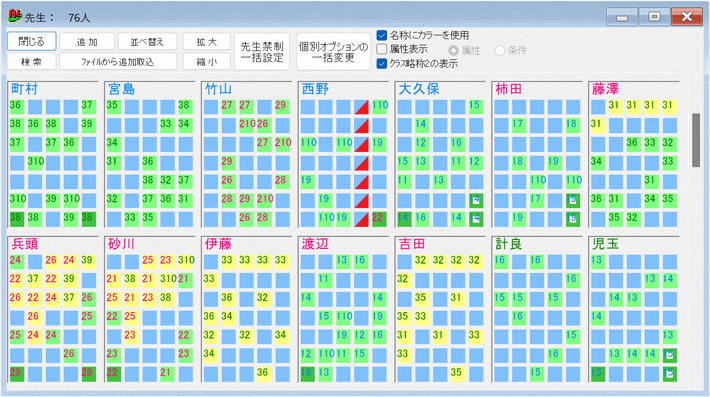This screenshot has width=710, height=397.
Task: Select the 条件 radio button
Action: [500, 50]
